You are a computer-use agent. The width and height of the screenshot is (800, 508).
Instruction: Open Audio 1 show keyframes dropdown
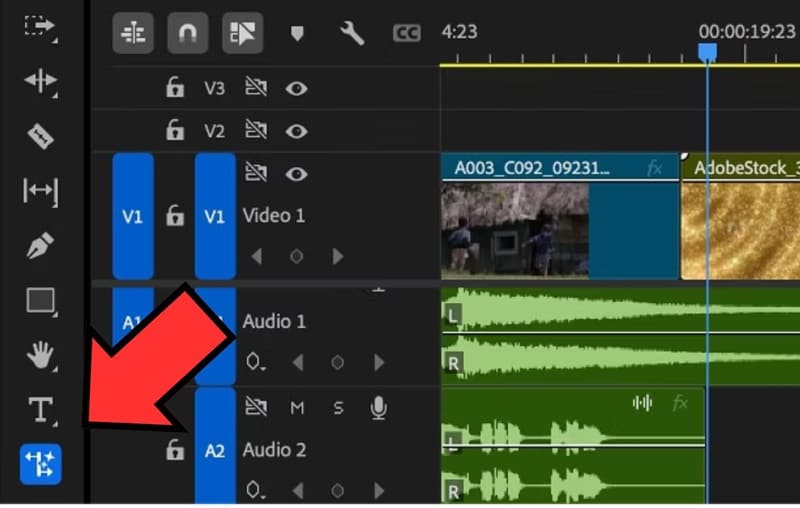coord(255,362)
